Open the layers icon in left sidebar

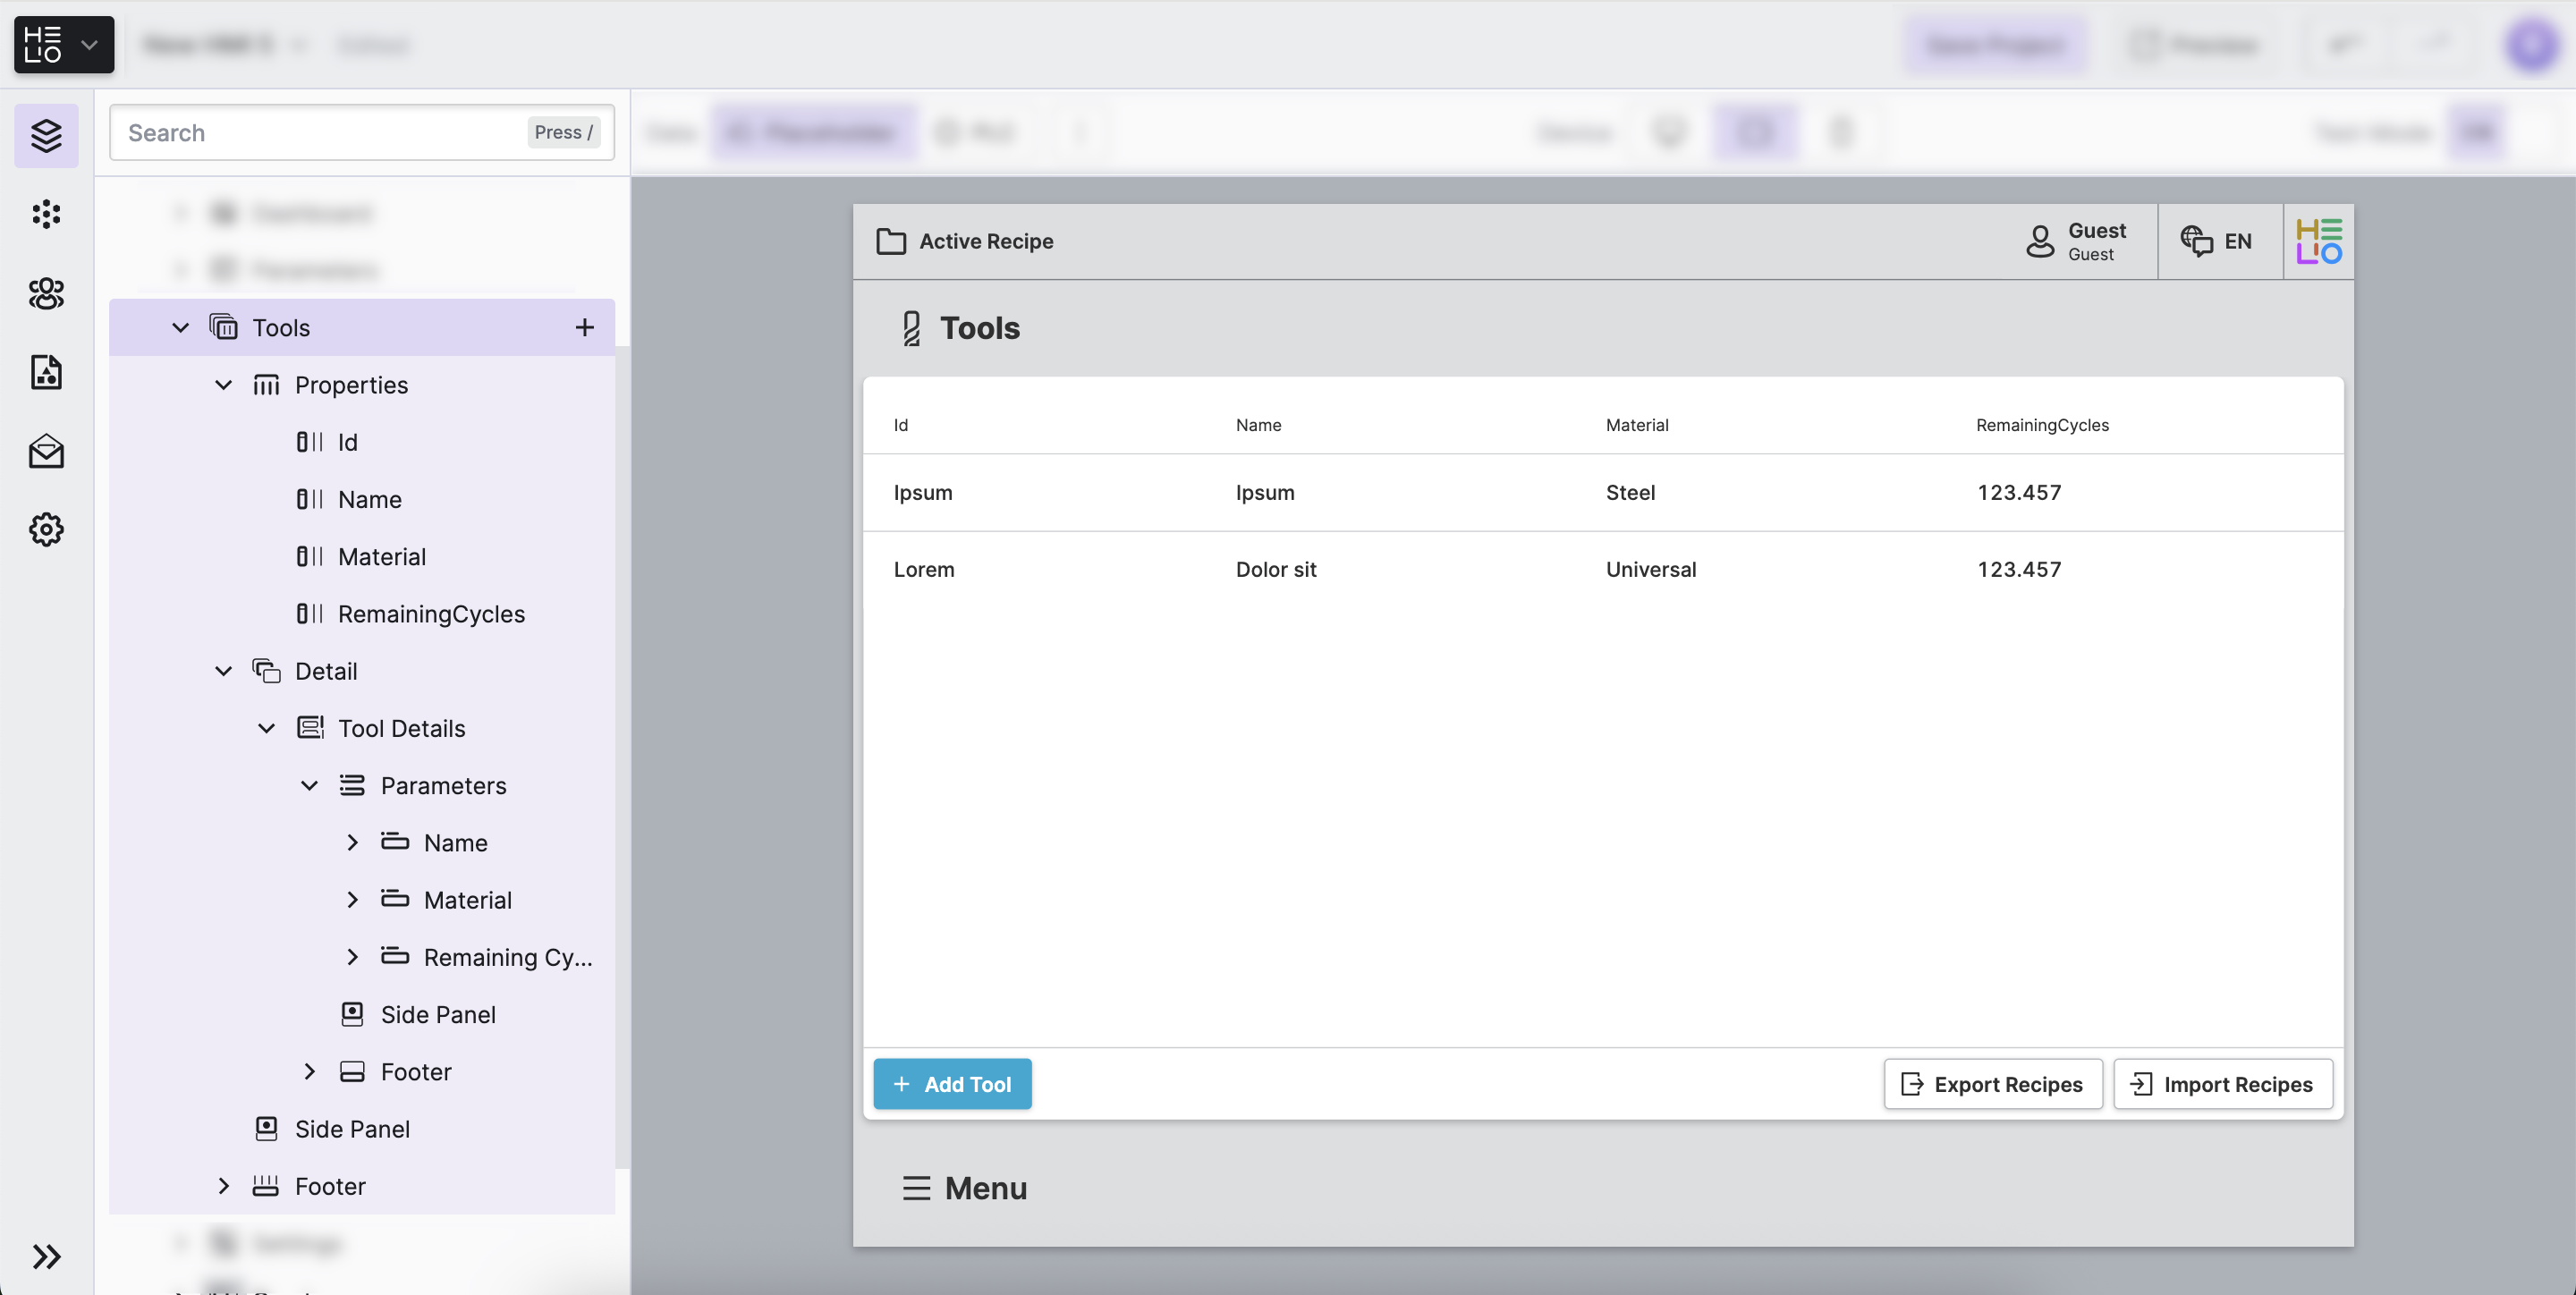tap(46, 135)
